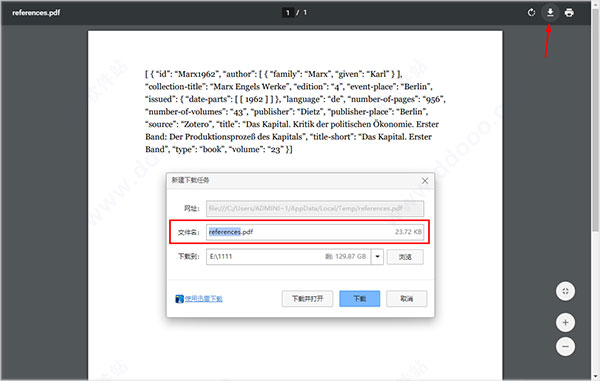Click the URL address field in dialog
The image size is (600, 381).
coord(315,208)
